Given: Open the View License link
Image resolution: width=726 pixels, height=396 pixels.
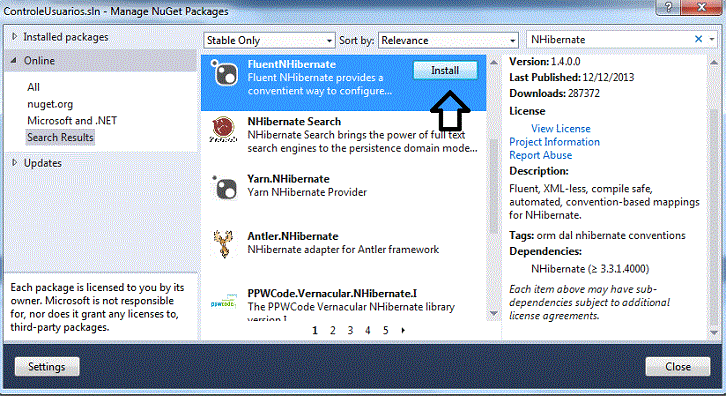Looking at the screenshot, I should [x=561, y=128].
